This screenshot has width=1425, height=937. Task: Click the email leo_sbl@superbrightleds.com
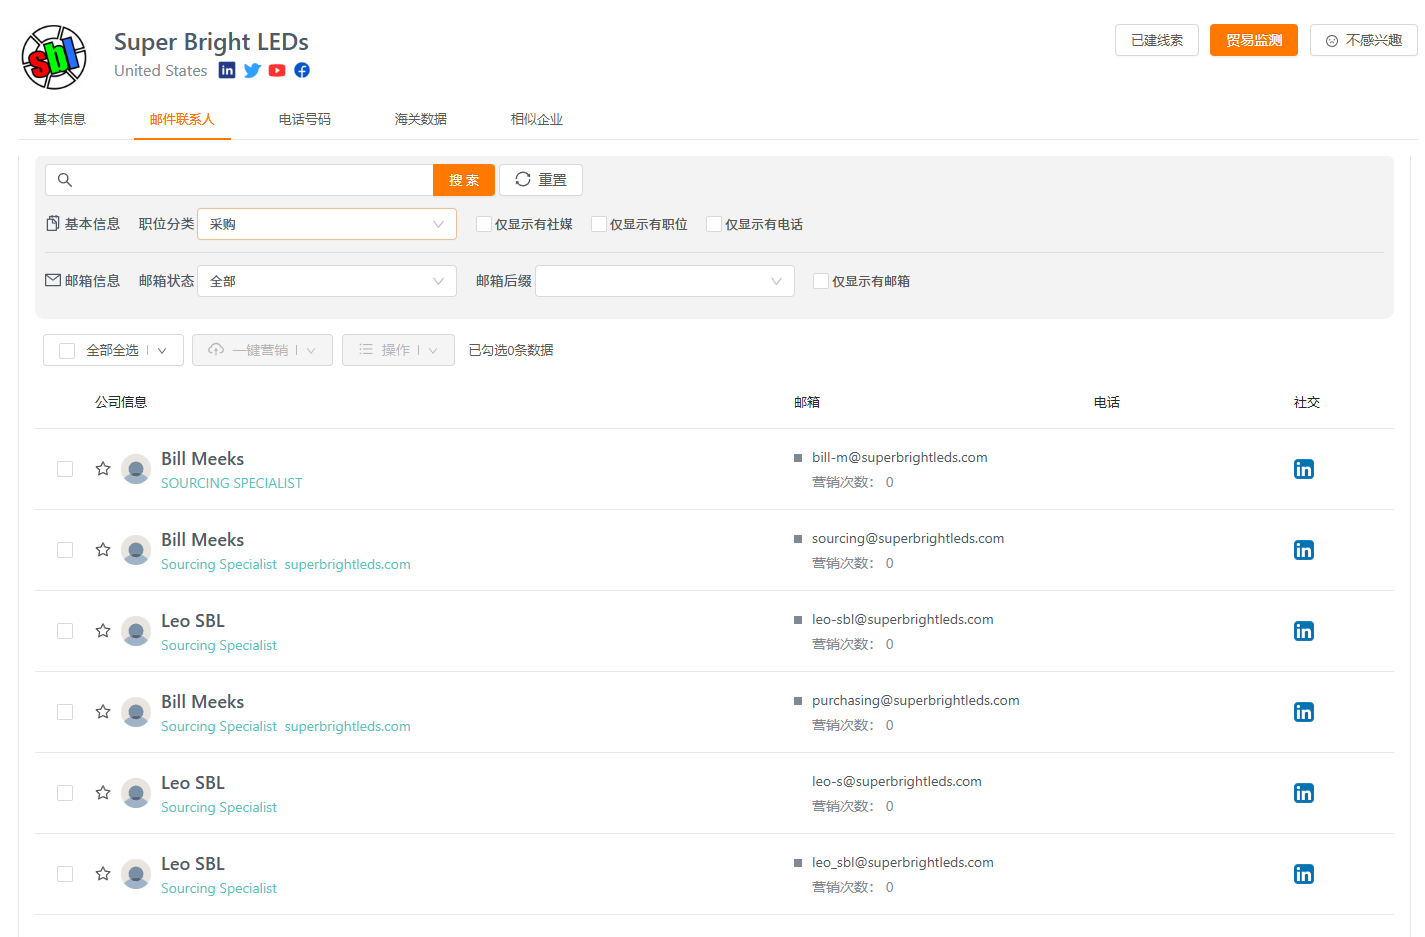click(903, 862)
